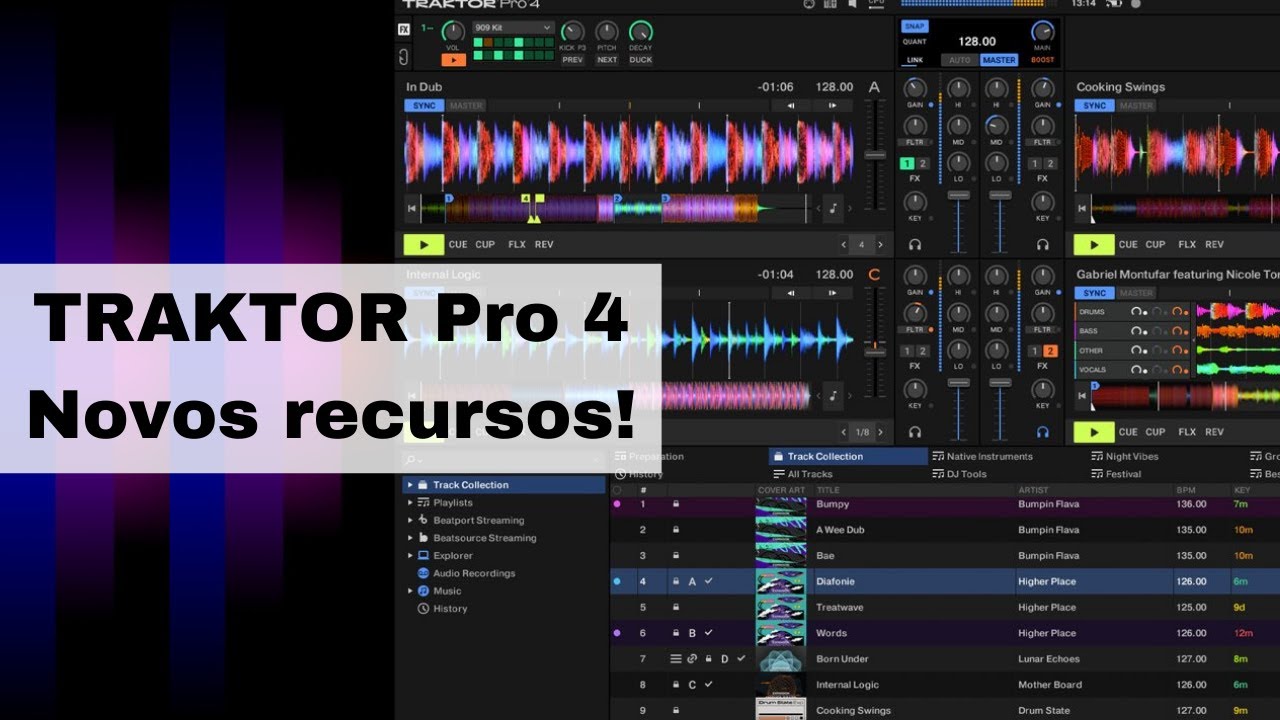
Task: Expand Track Collection tree node
Action: pyautogui.click(x=409, y=485)
